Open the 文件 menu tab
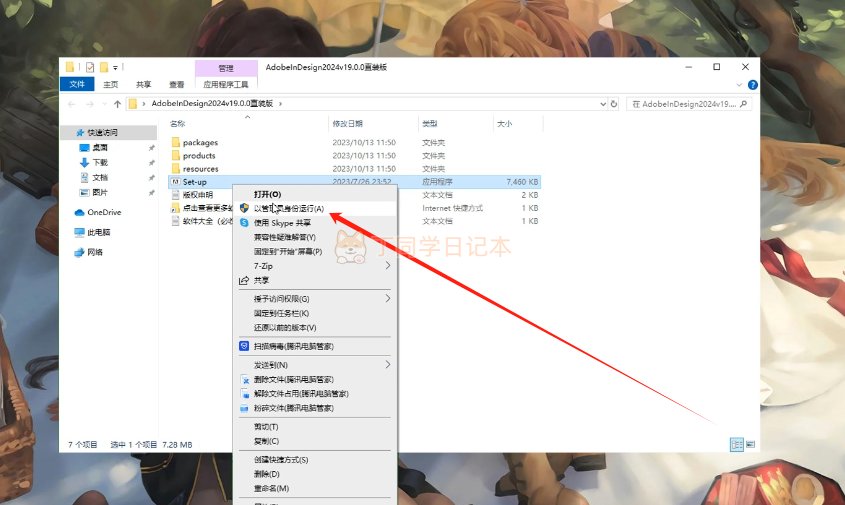The height and width of the screenshot is (505, 845). (x=78, y=85)
